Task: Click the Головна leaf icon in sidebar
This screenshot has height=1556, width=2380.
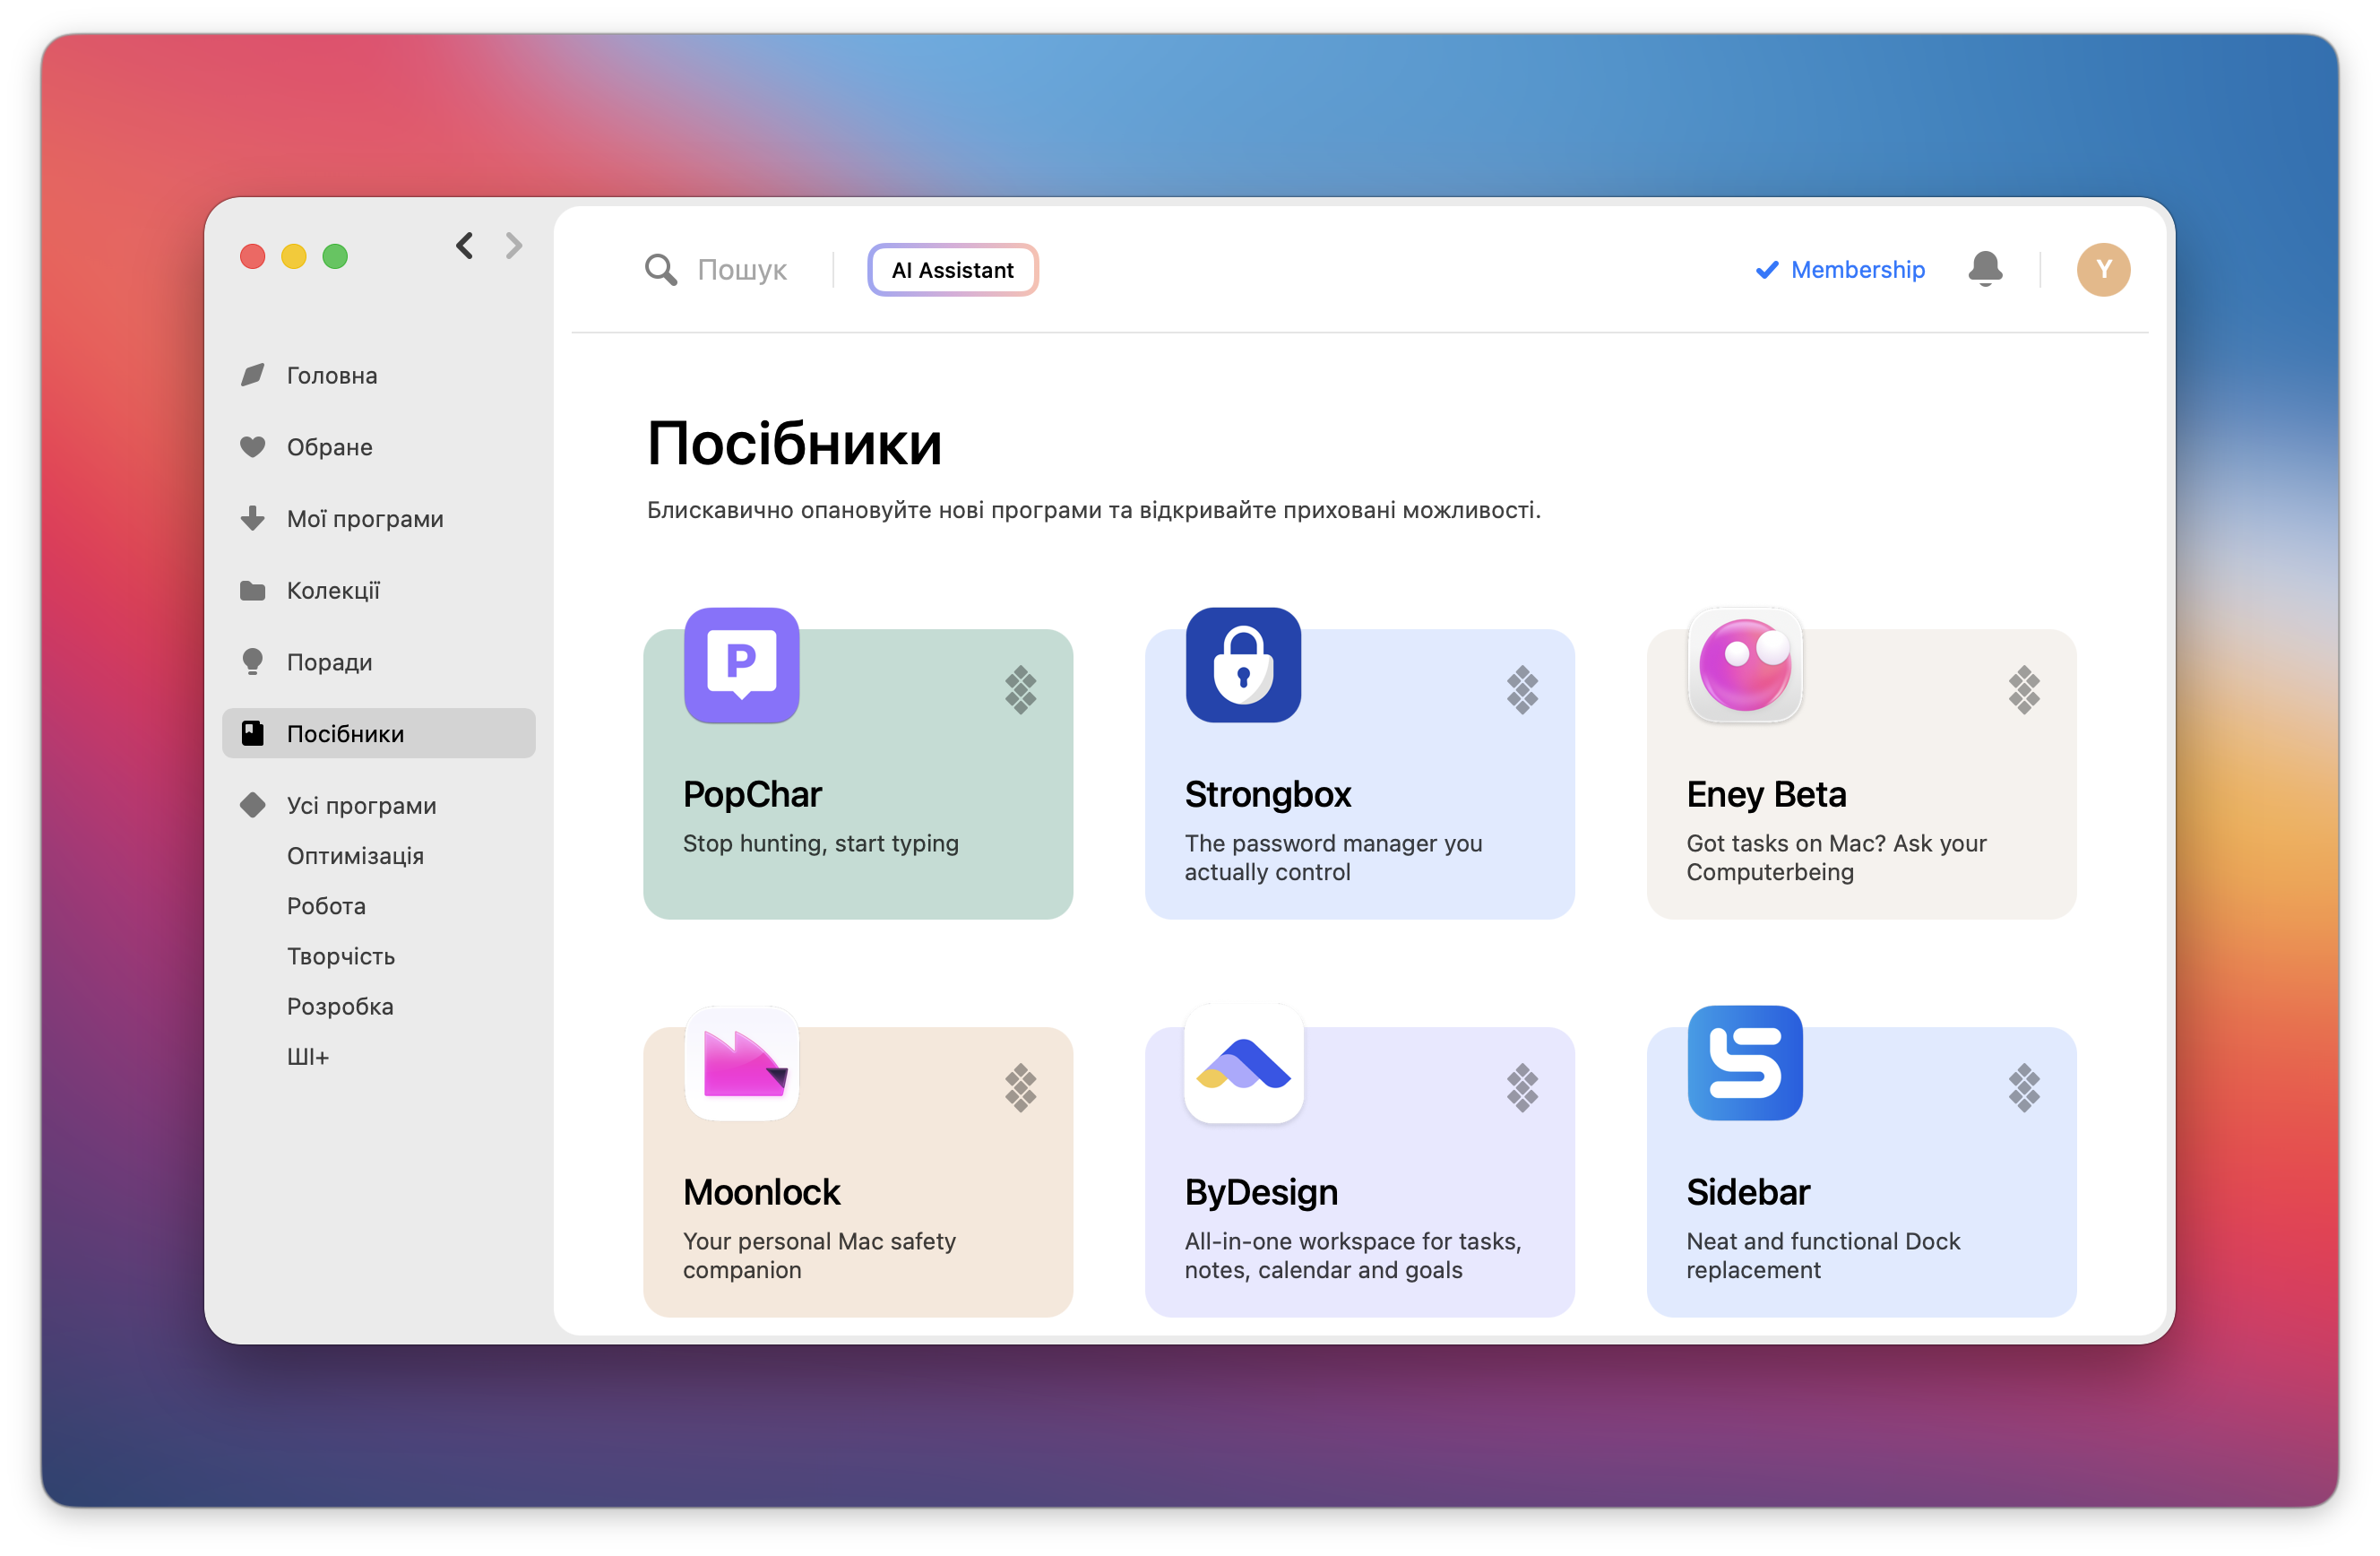Action: [x=253, y=375]
